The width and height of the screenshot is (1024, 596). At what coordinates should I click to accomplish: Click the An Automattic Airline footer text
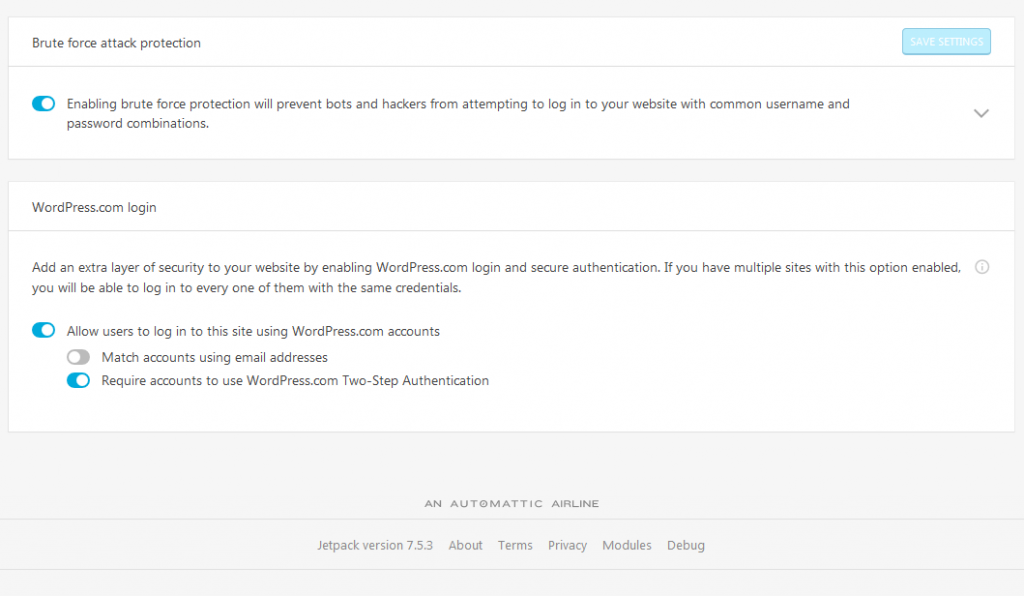512,504
